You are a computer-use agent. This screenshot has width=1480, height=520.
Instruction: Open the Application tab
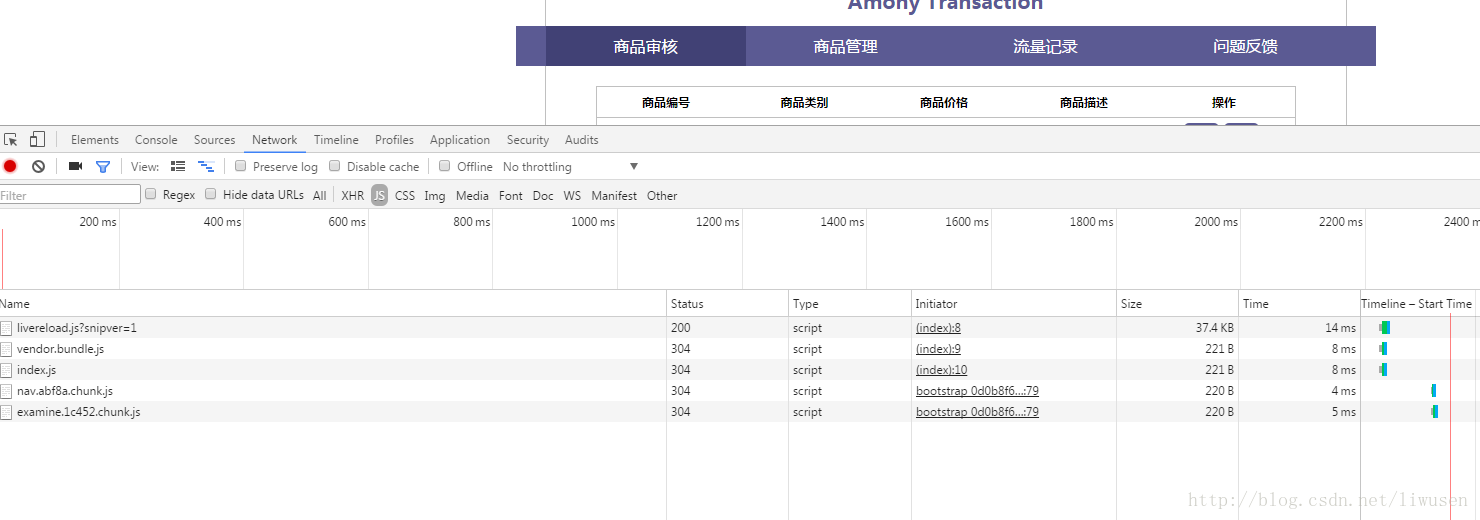[x=460, y=140]
